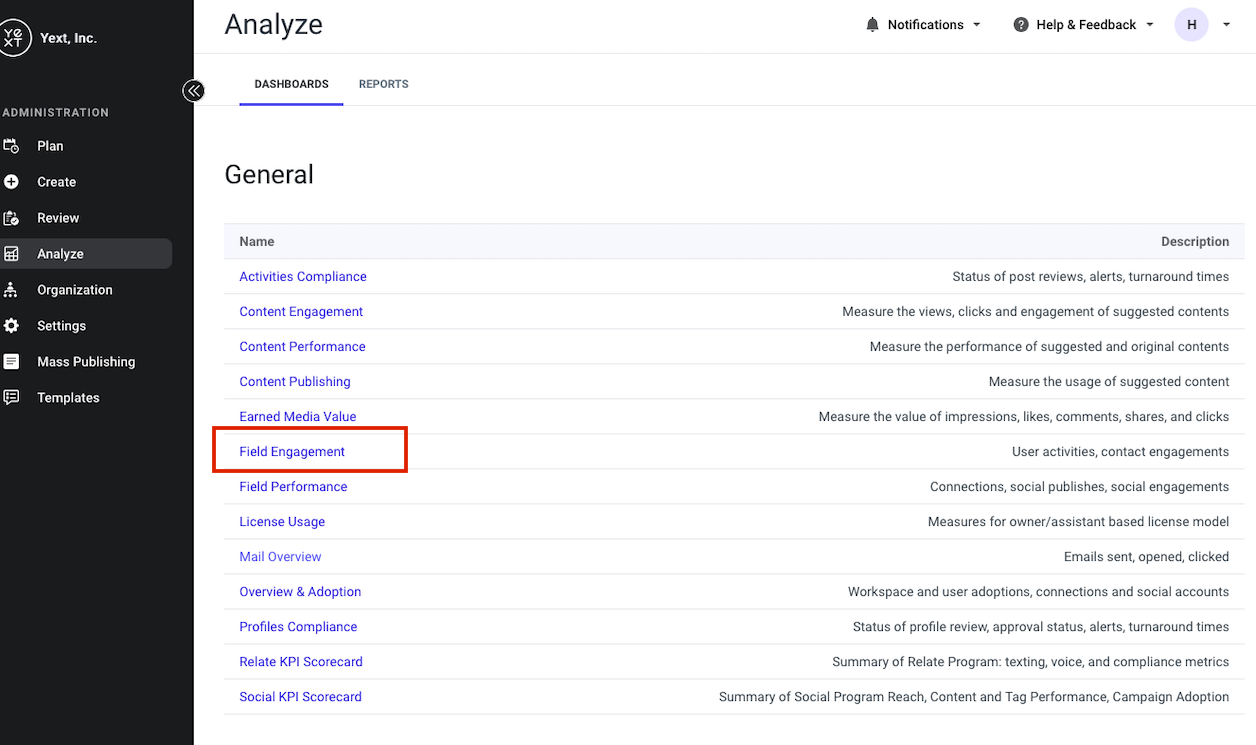This screenshot has width=1256, height=745.
Task: Open the Profiles Compliance dashboard
Action: (298, 627)
